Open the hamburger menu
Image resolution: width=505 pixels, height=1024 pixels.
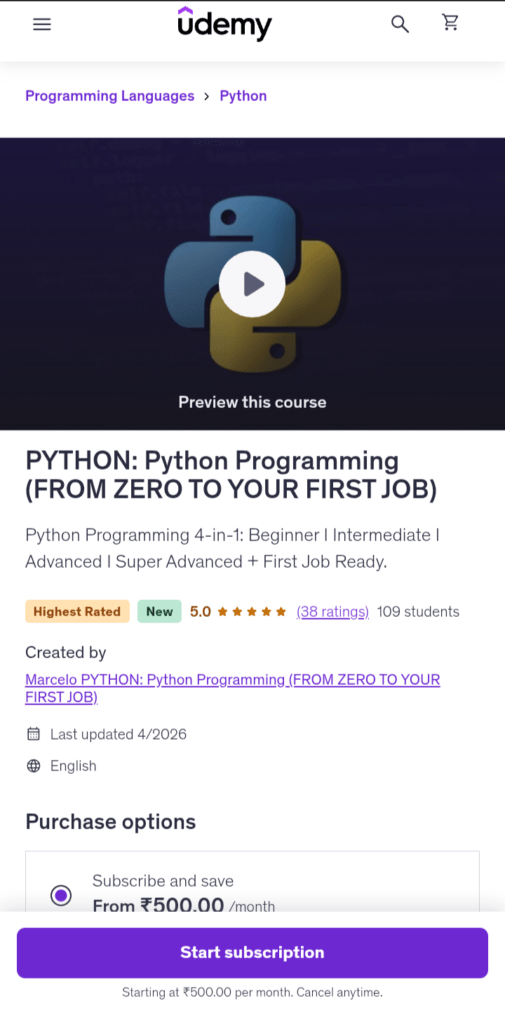pyautogui.click(x=42, y=25)
